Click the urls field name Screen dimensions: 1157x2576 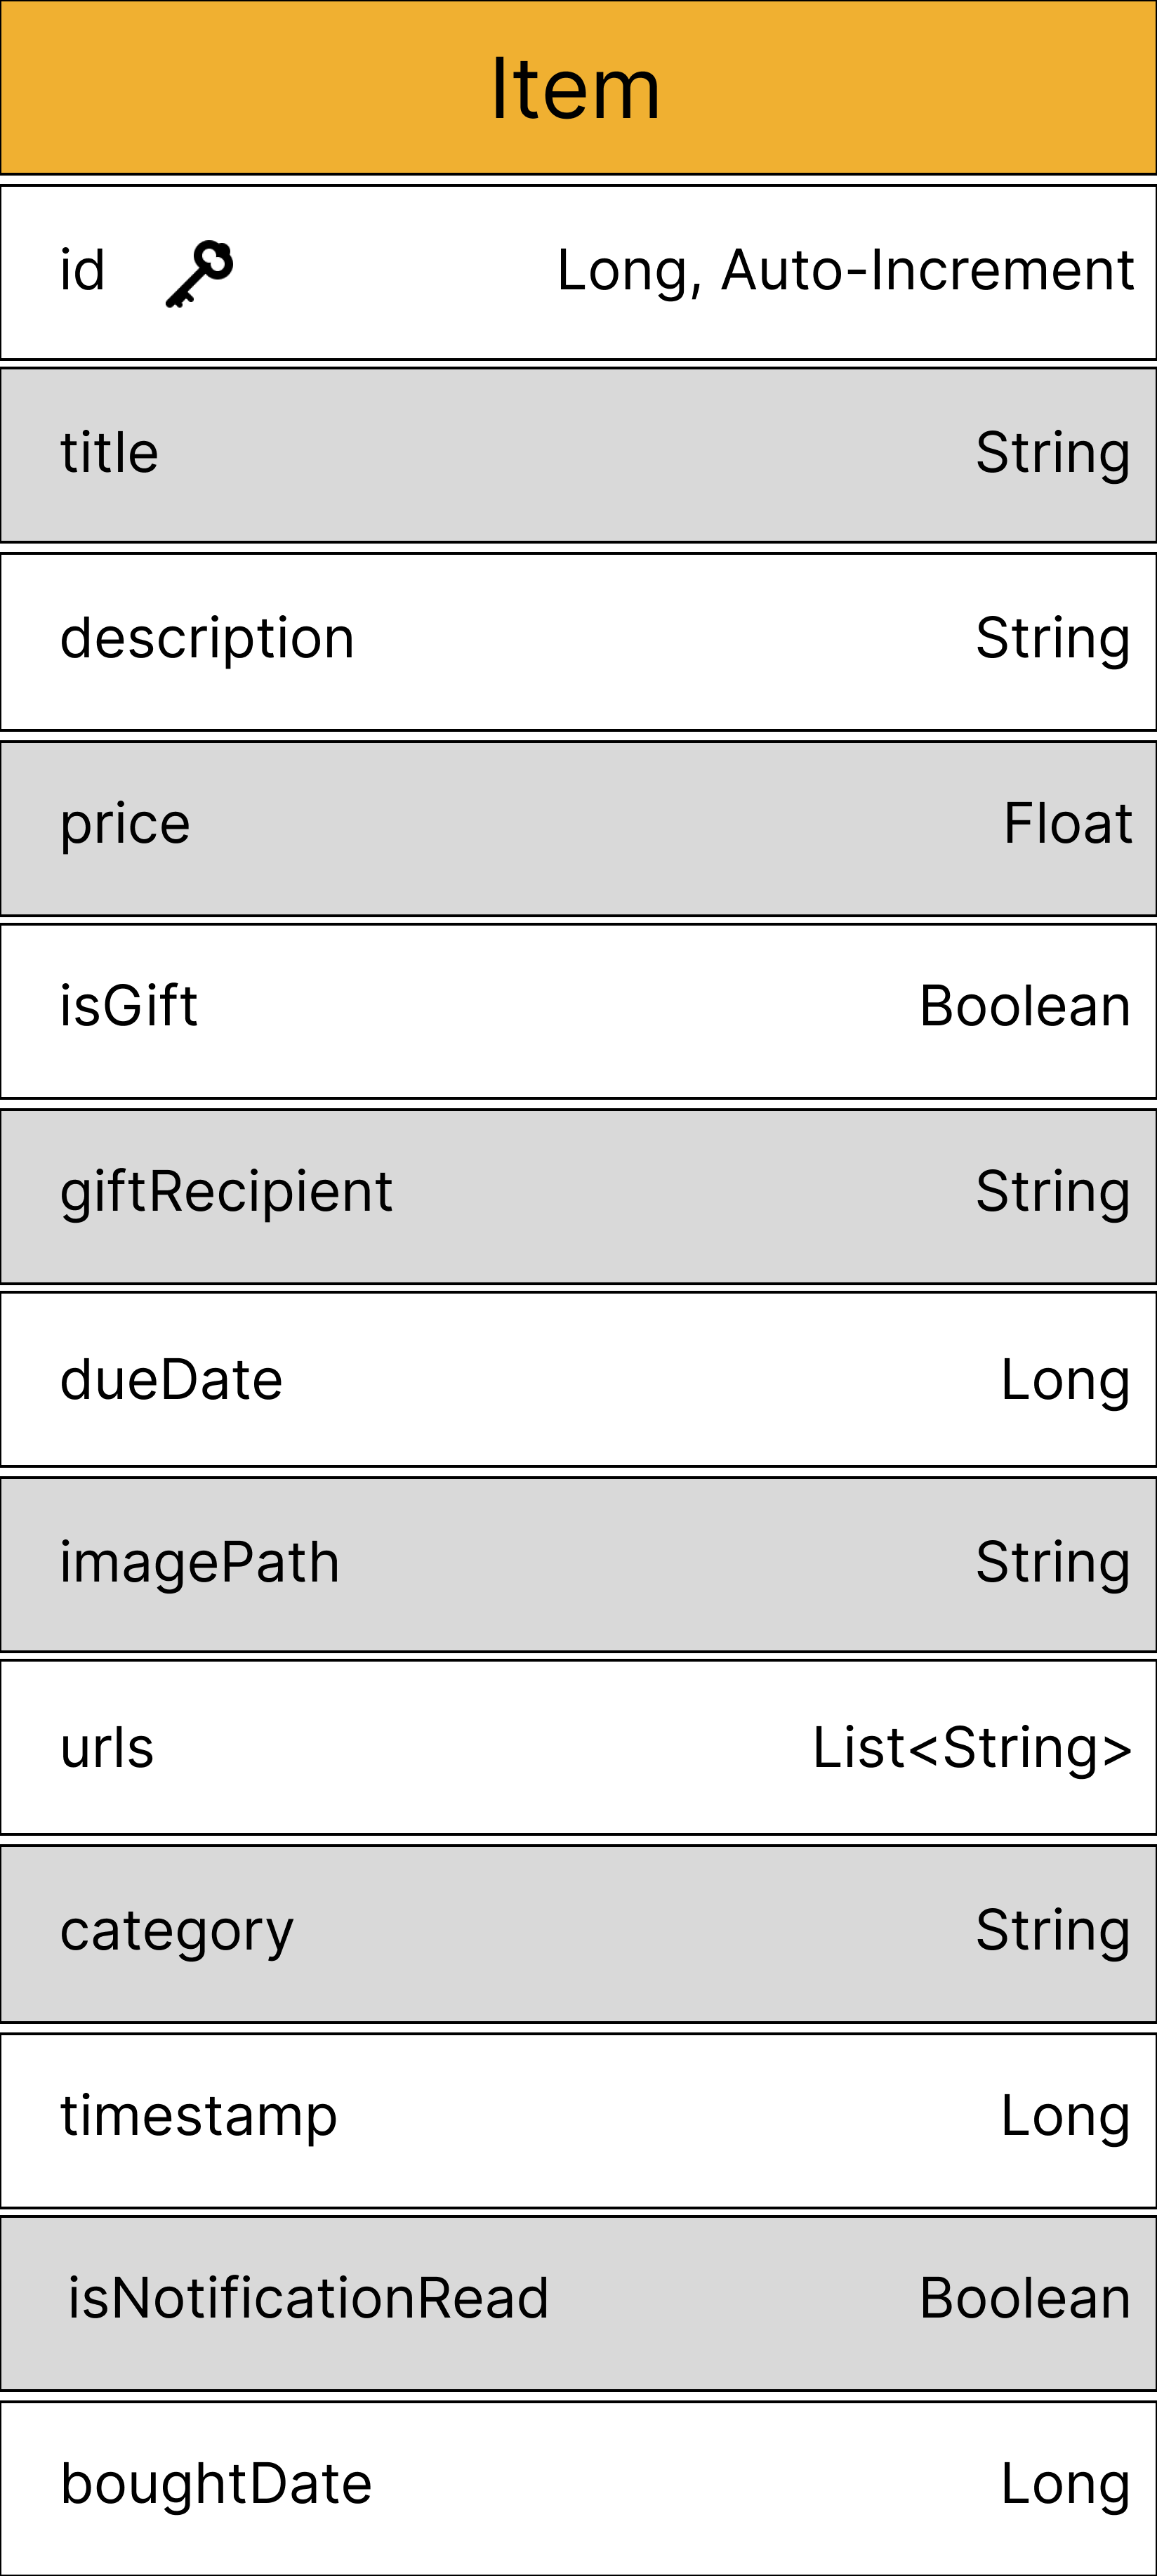point(107,1748)
